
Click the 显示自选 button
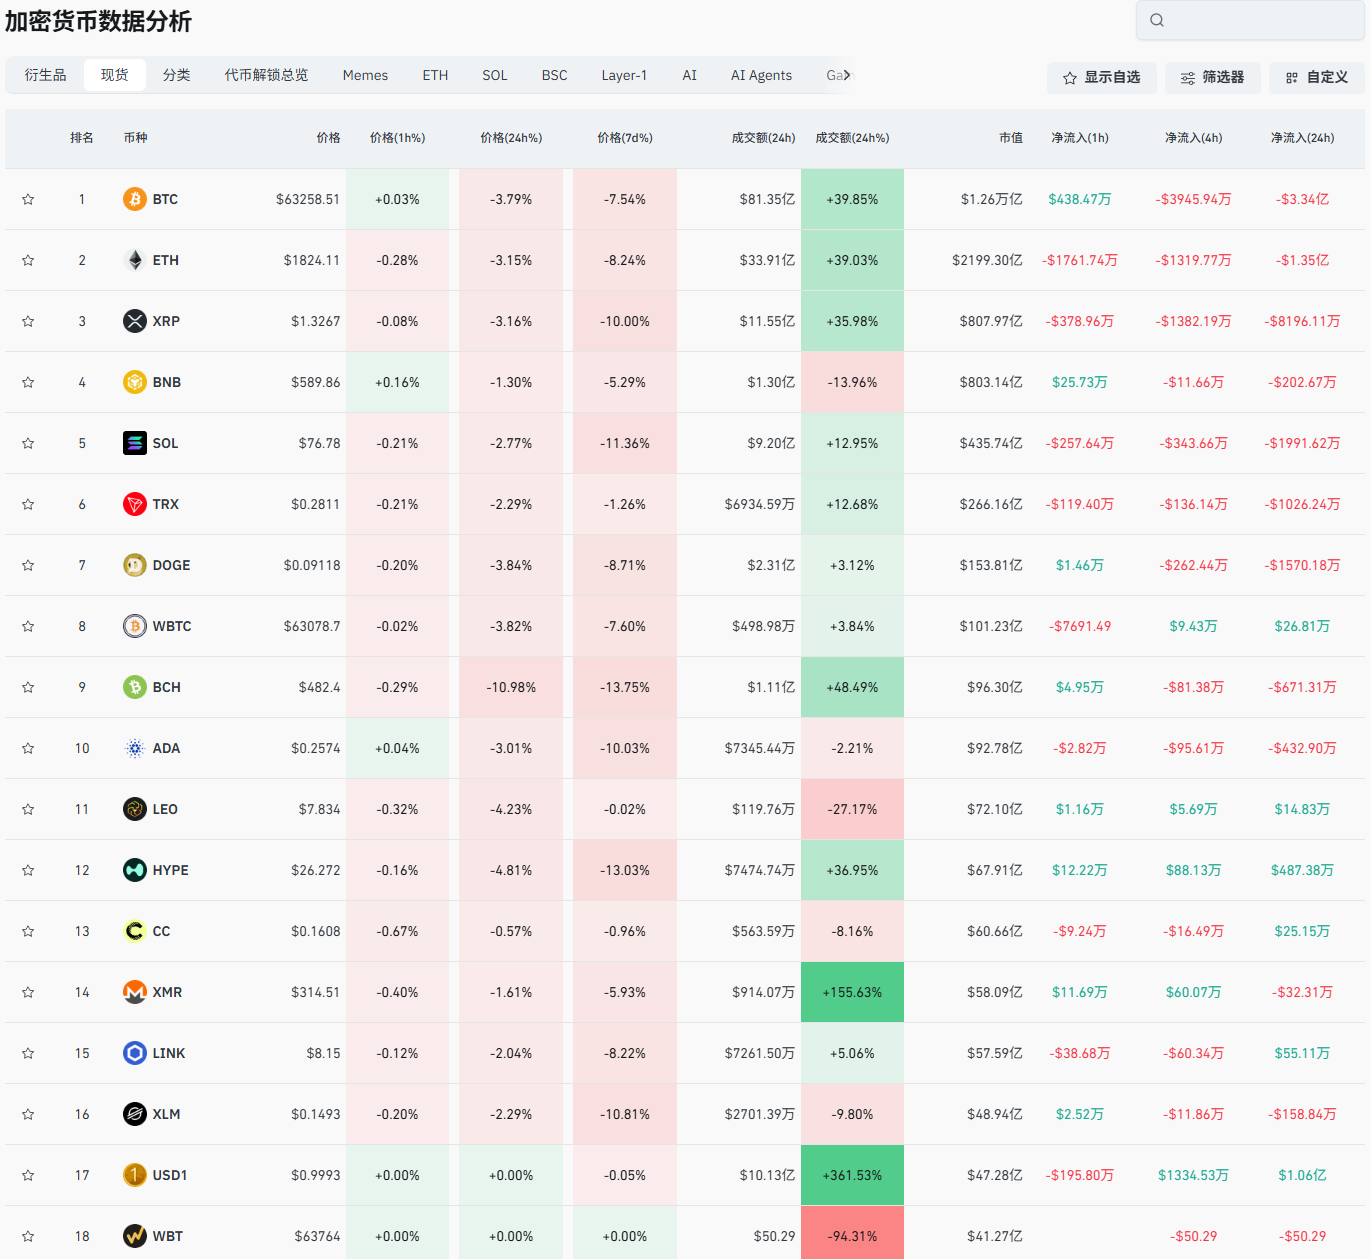pyautogui.click(x=1101, y=77)
